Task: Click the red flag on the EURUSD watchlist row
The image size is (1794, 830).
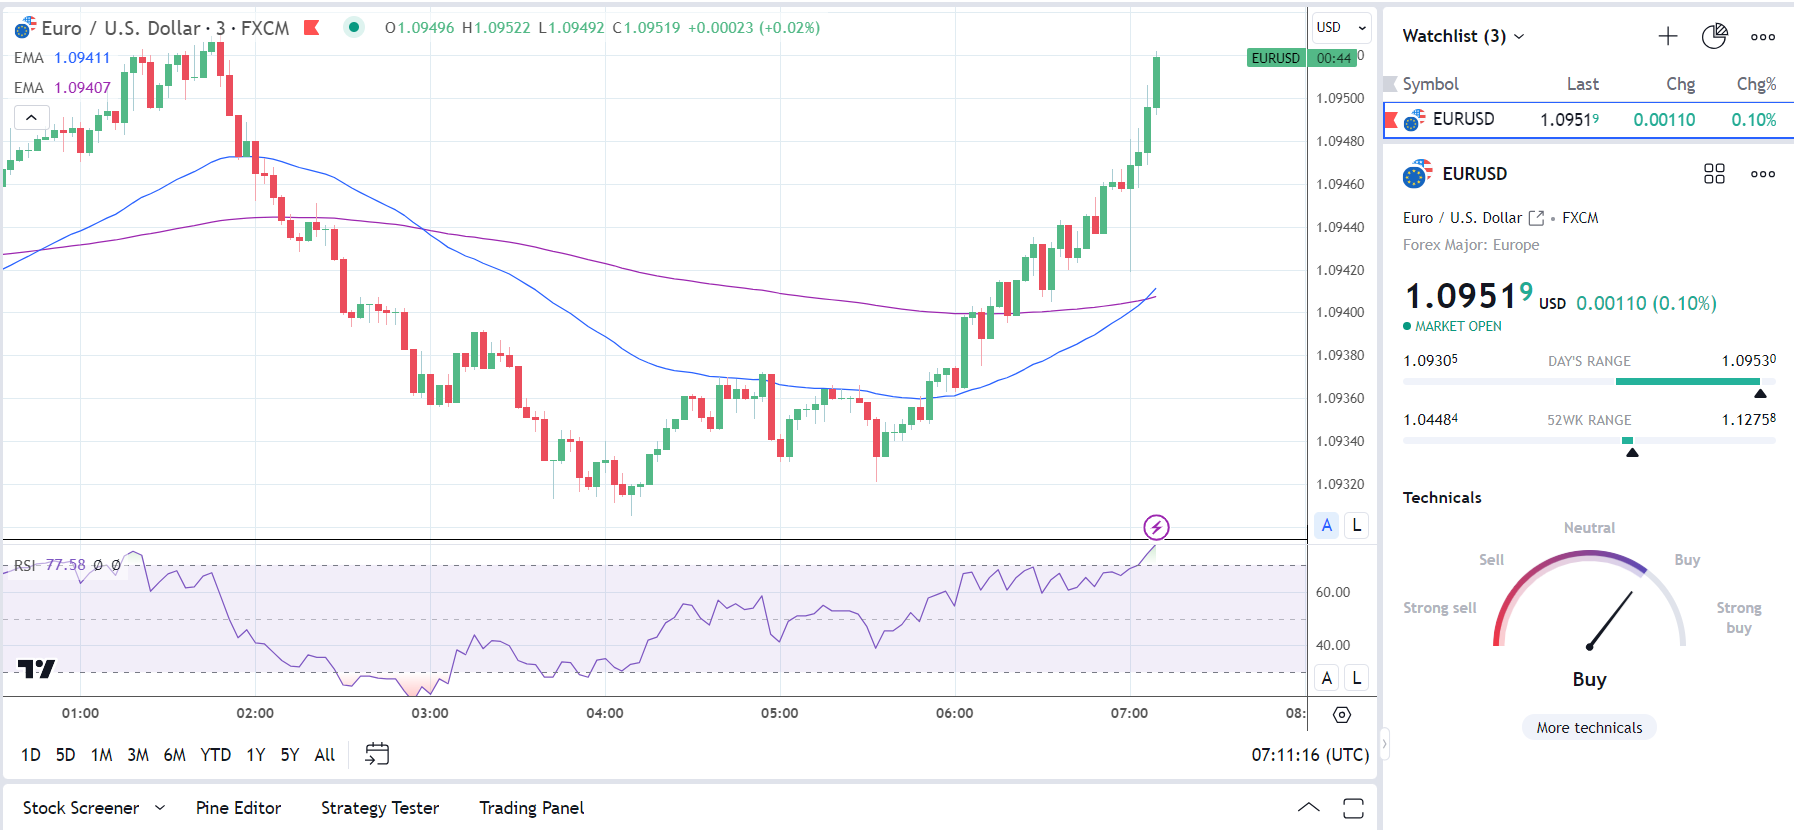Action: (1392, 120)
